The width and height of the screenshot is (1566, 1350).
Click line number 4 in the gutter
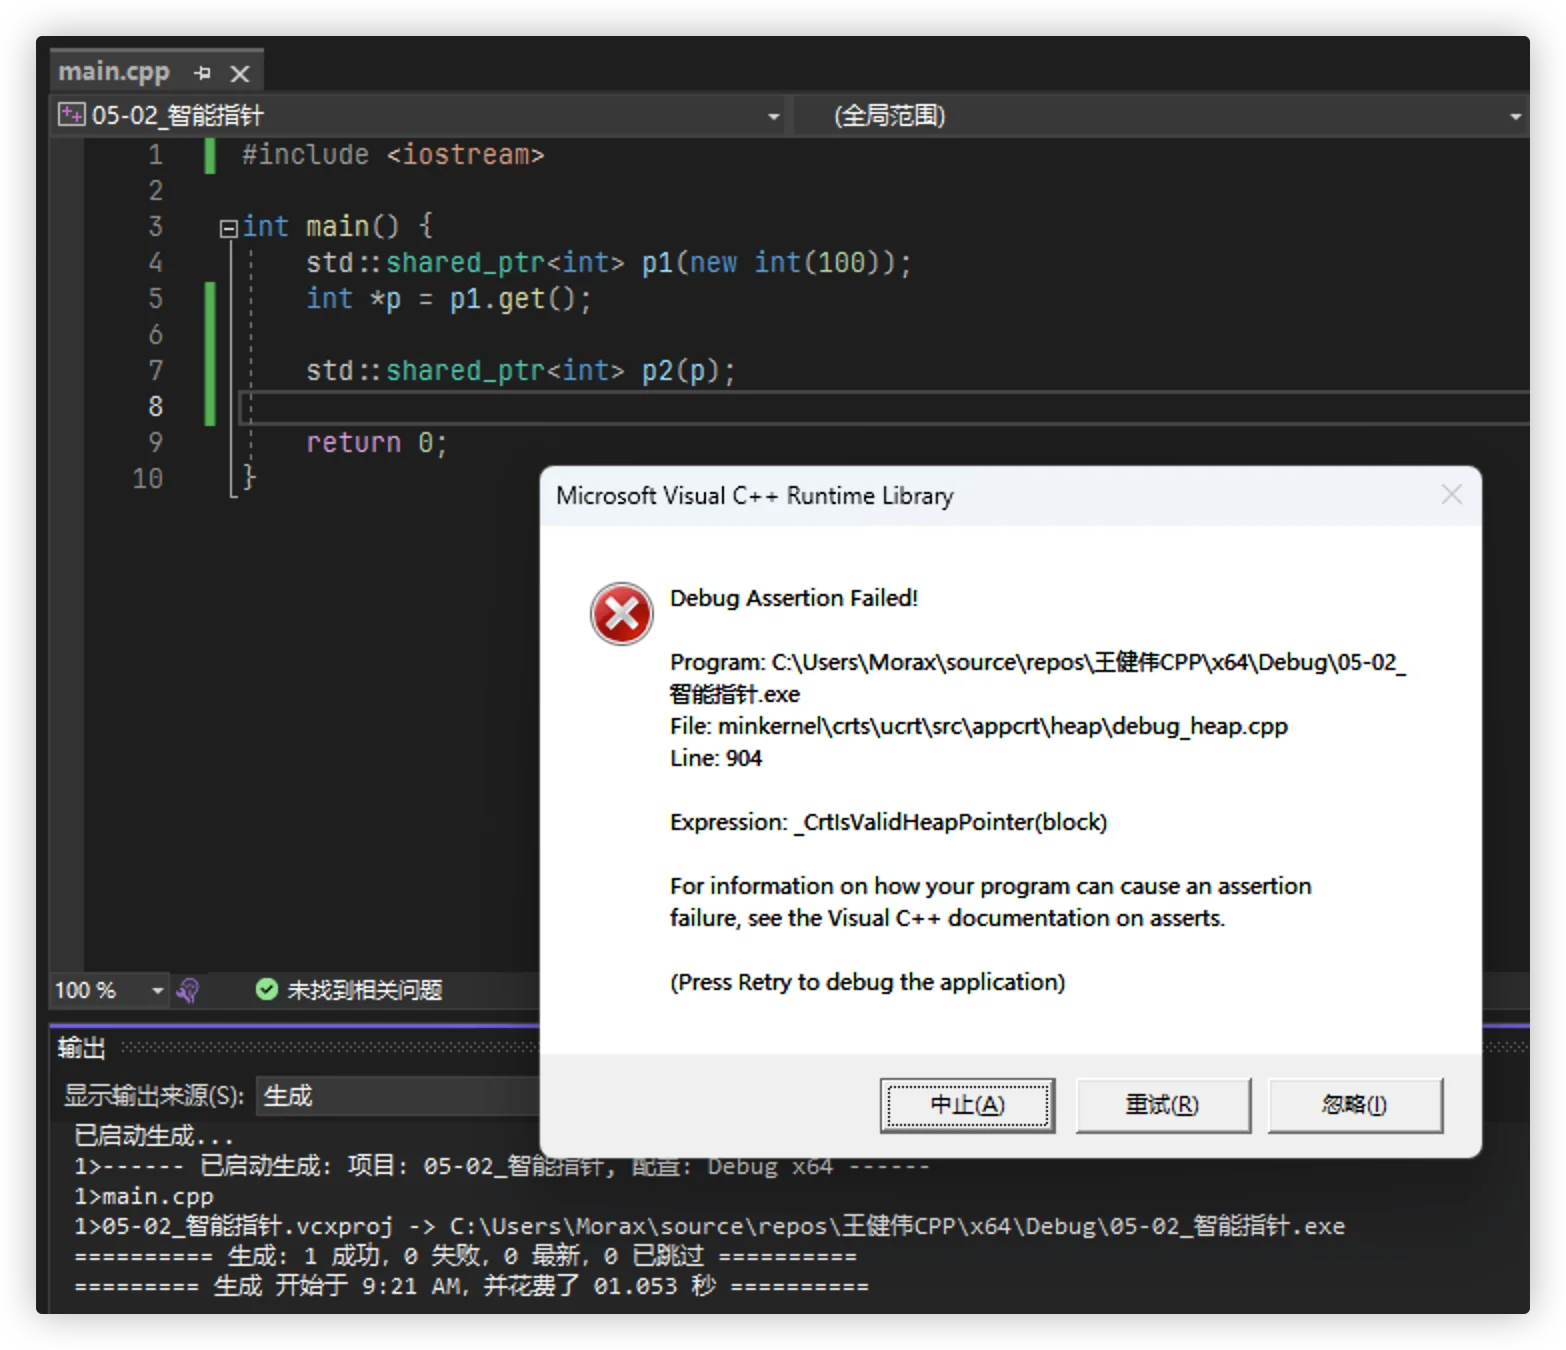tap(155, 263)
